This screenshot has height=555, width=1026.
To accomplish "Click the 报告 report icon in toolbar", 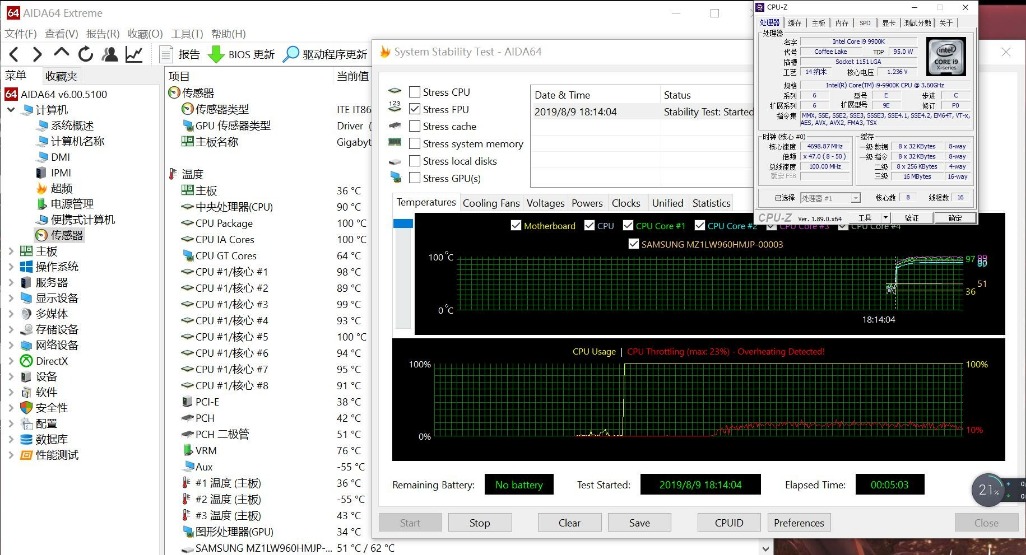I will pyautogui.click(x=166, y=54).
